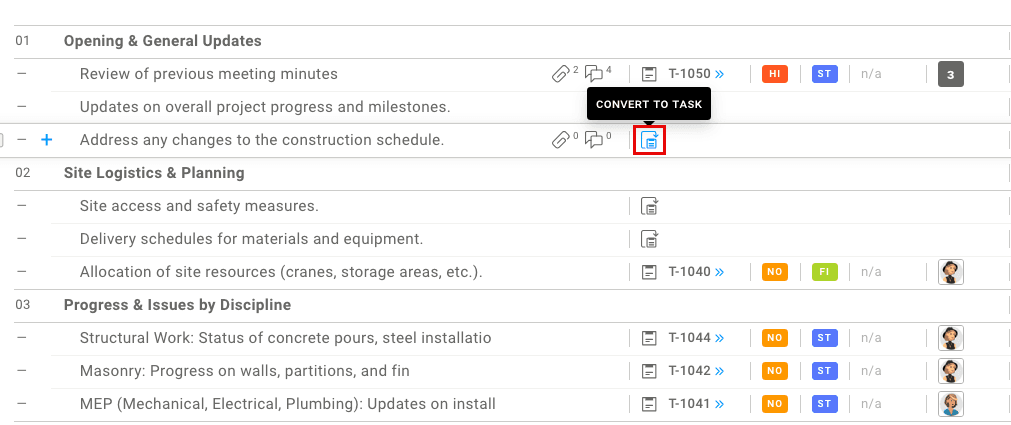
Task: Open the ST status badge on T-1044
Action: pyautogui.click(x=824, y=338)
